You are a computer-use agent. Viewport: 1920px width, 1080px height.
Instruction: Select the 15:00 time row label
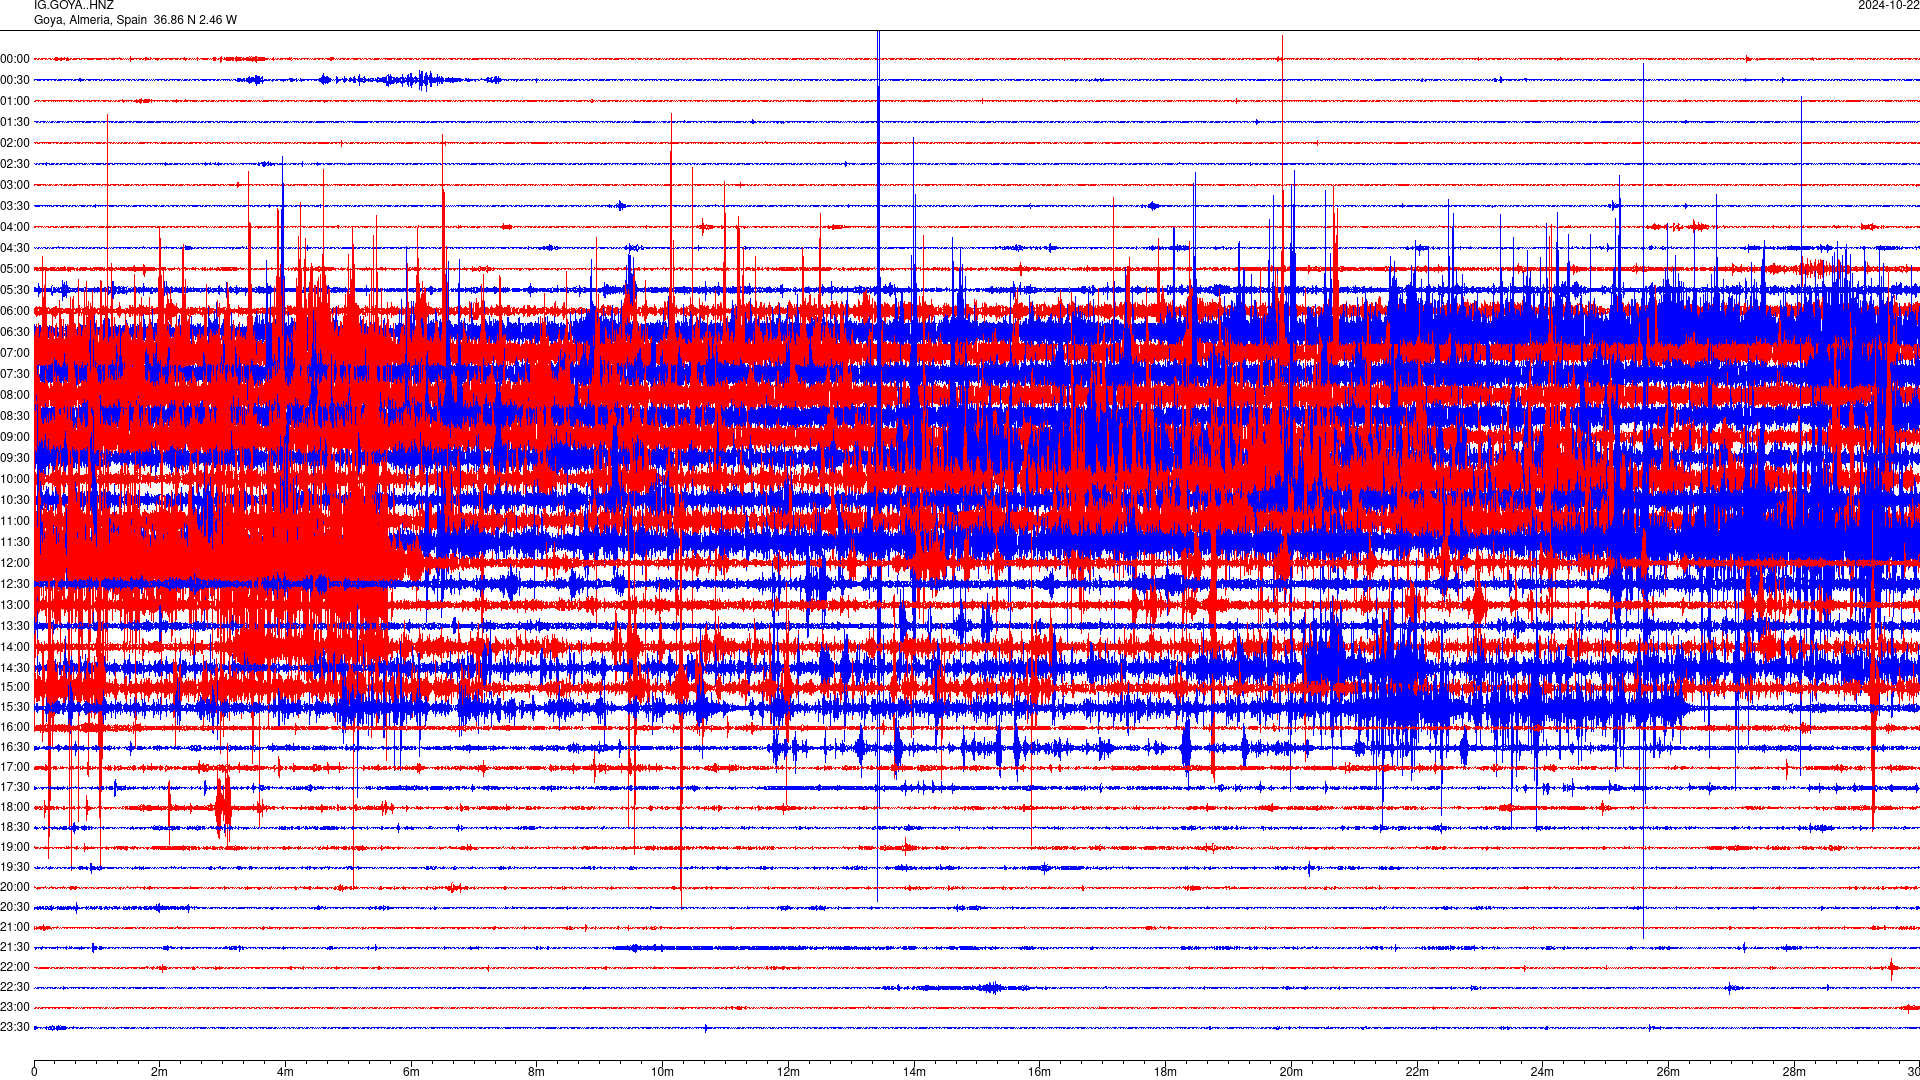[15, 687]
